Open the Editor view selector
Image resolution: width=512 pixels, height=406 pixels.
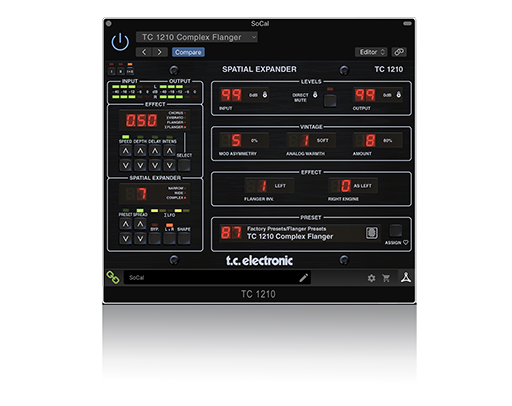(x=371, y=52)
